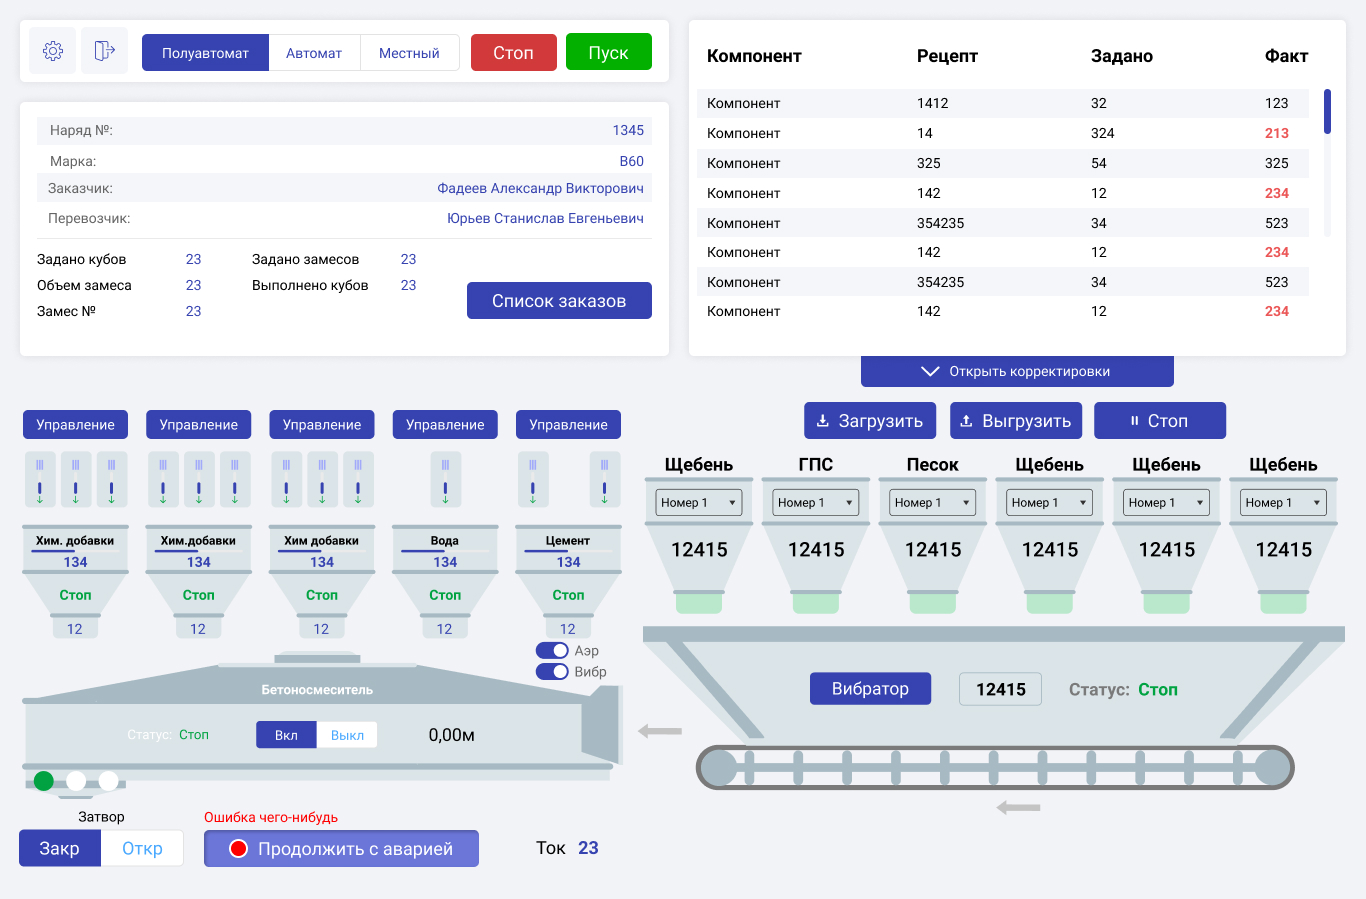Click the green Пуск button
This screenshot has height=899, width=1366.
609,52
